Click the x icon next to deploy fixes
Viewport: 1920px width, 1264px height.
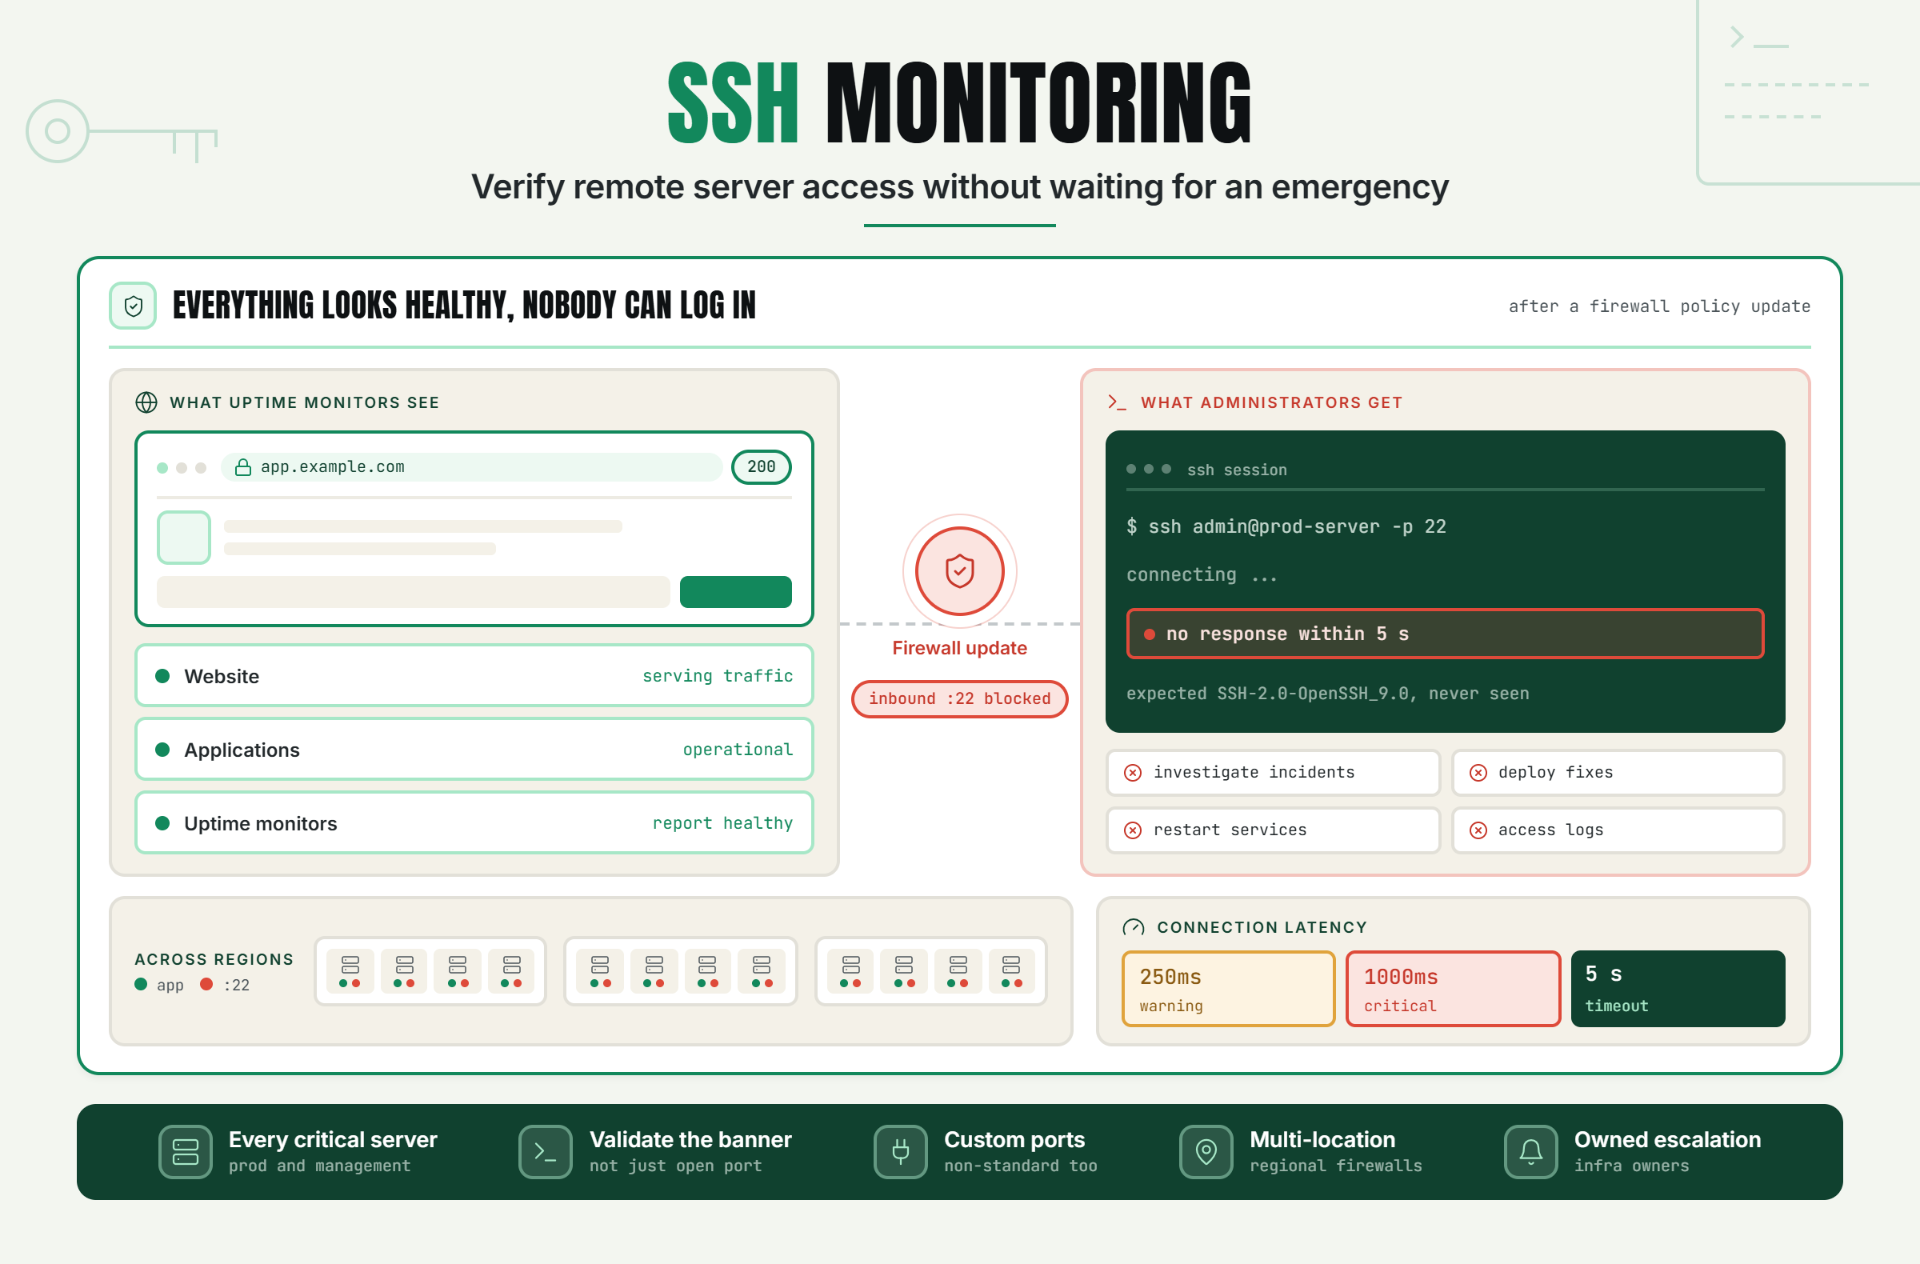click(1478, 772)
